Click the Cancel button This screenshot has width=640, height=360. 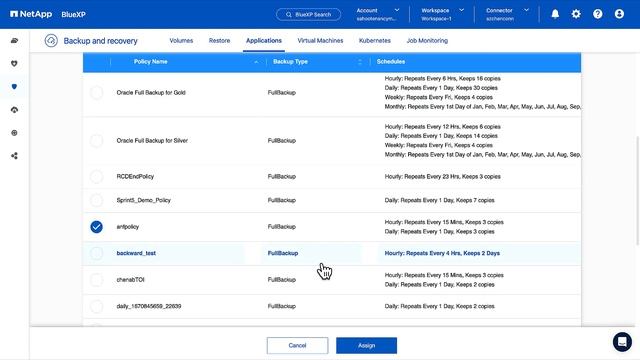(x=297, y=345)
